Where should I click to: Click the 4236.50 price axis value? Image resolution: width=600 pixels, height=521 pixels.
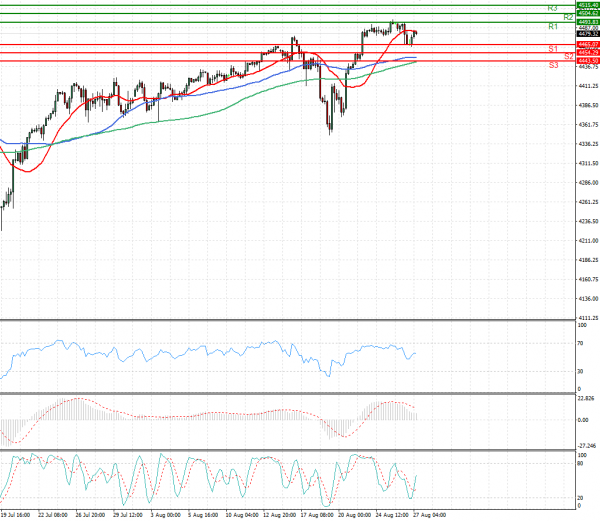click(x=588, y=221)
